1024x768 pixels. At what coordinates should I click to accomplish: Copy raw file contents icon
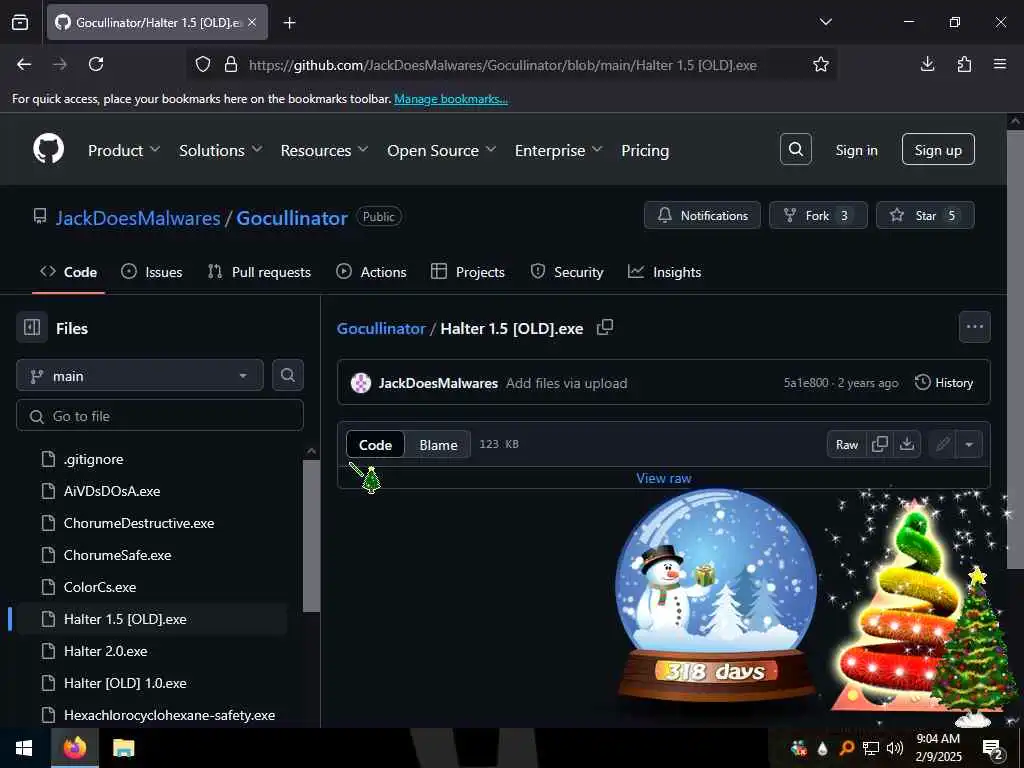tap(880, 445)
